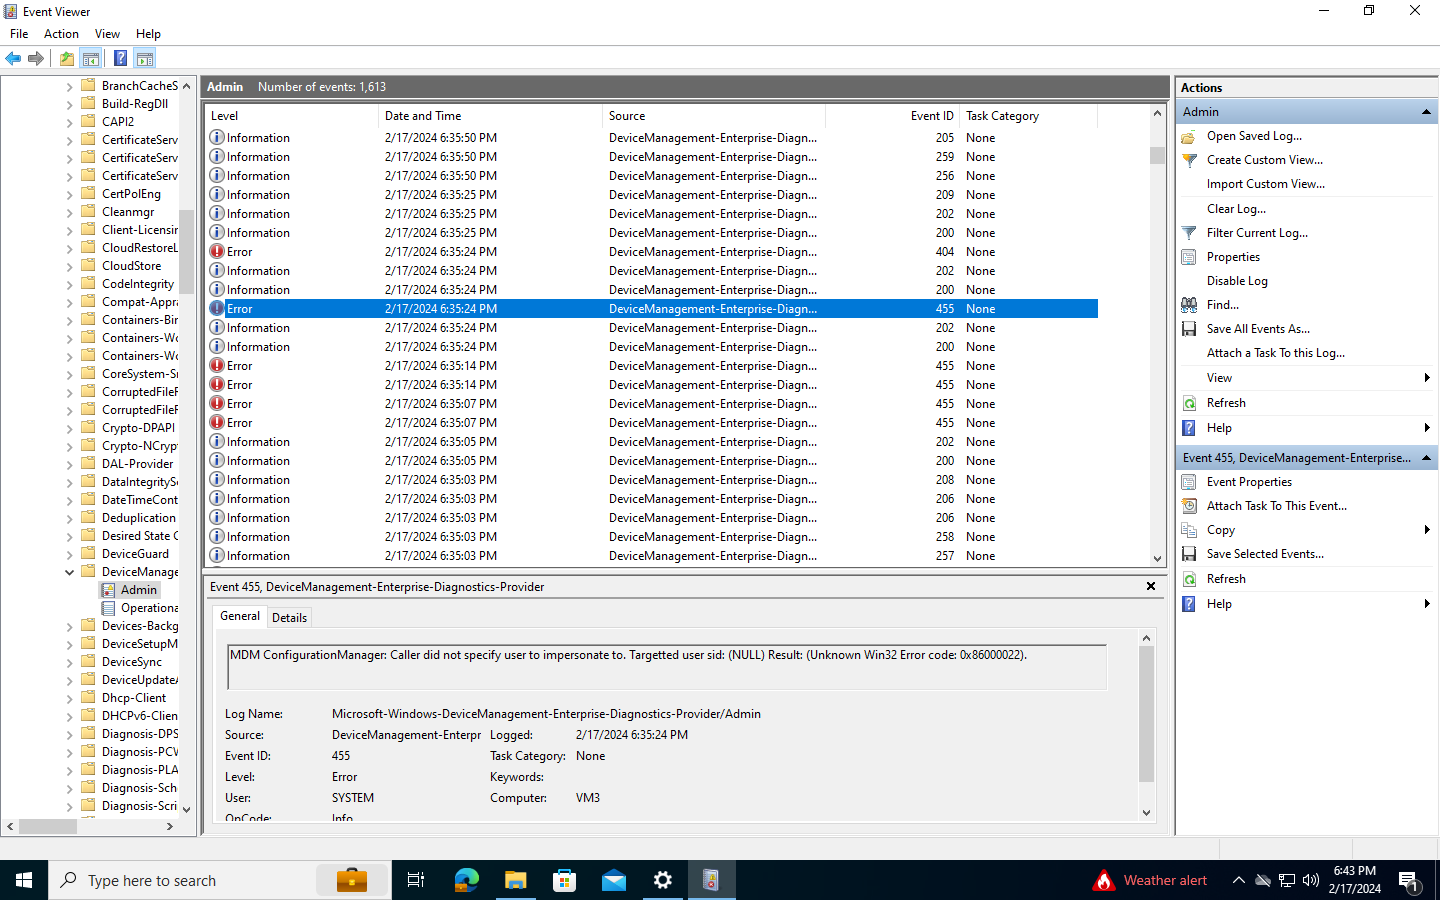Collapse the DeviceManagement tree branch
This screenshot has width=1440, height=900.
click(68, 571)
